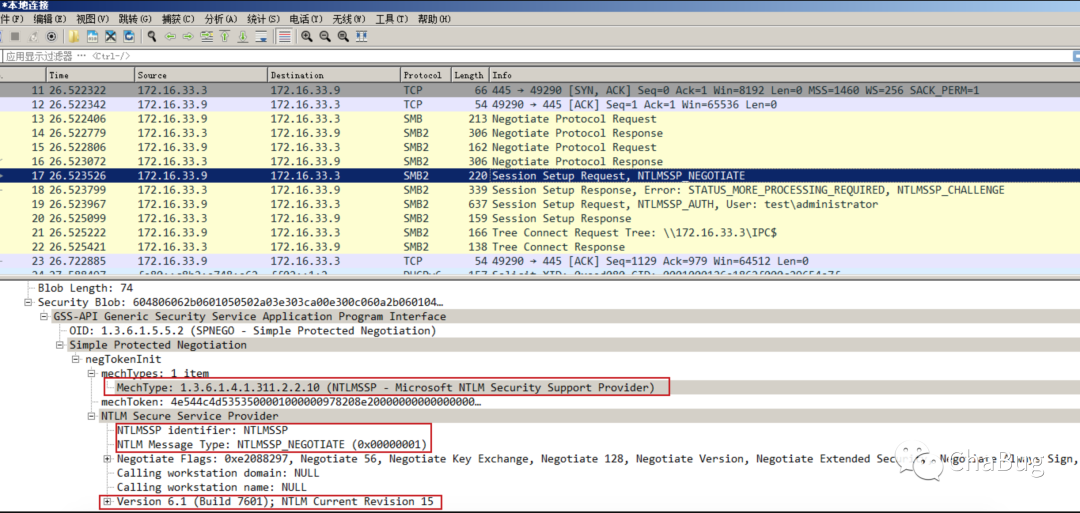Reset text zoom to normal size
Viewport: 1080px width, 513px height.
[342, 36]
